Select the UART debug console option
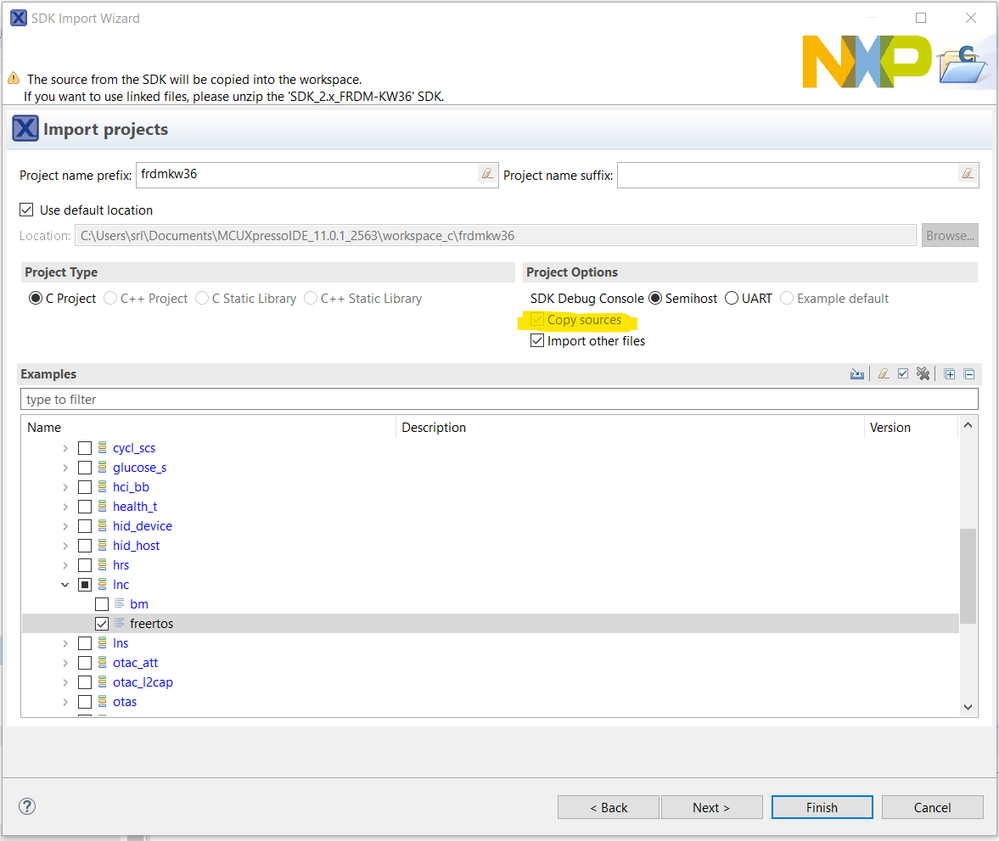The width and height of the screenshot is (999, 841). point(731,298)
